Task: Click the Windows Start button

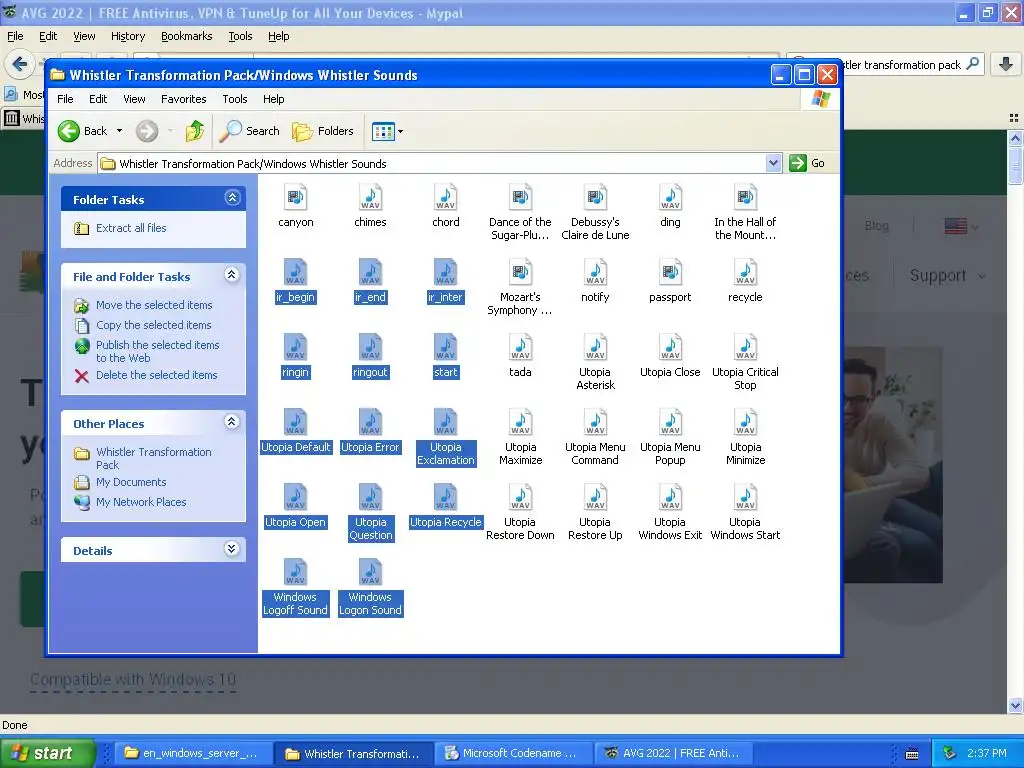Action: (48, 753)
